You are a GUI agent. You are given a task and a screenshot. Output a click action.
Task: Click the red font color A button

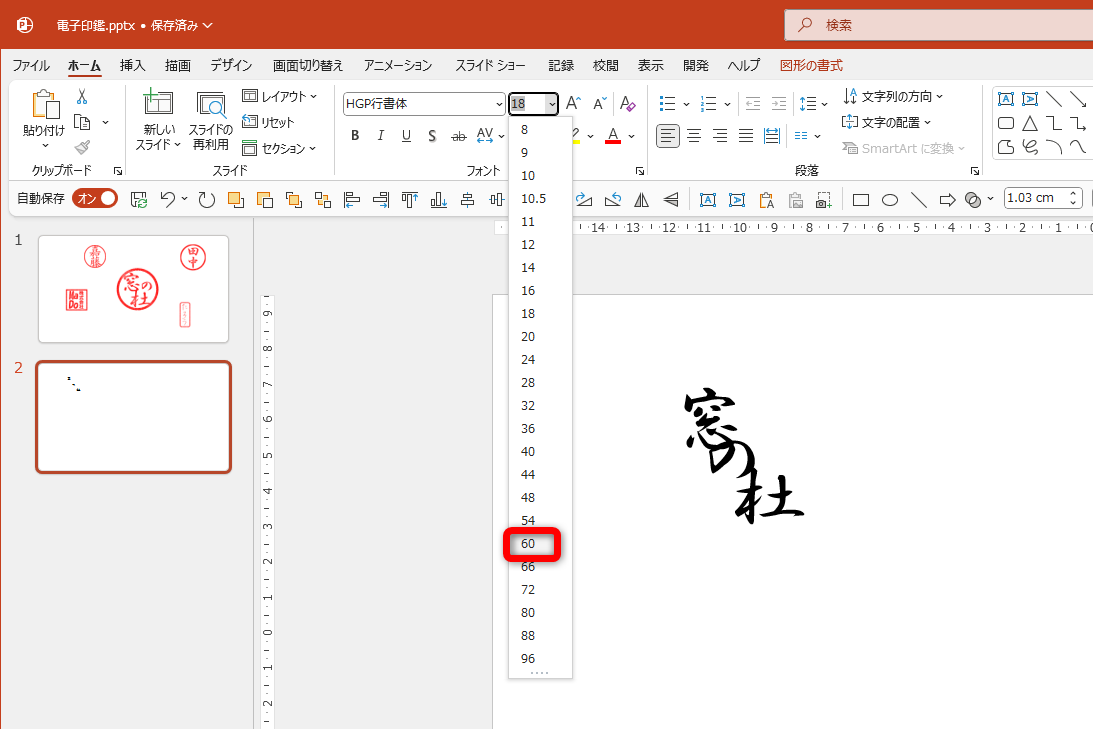pos(613,136)
